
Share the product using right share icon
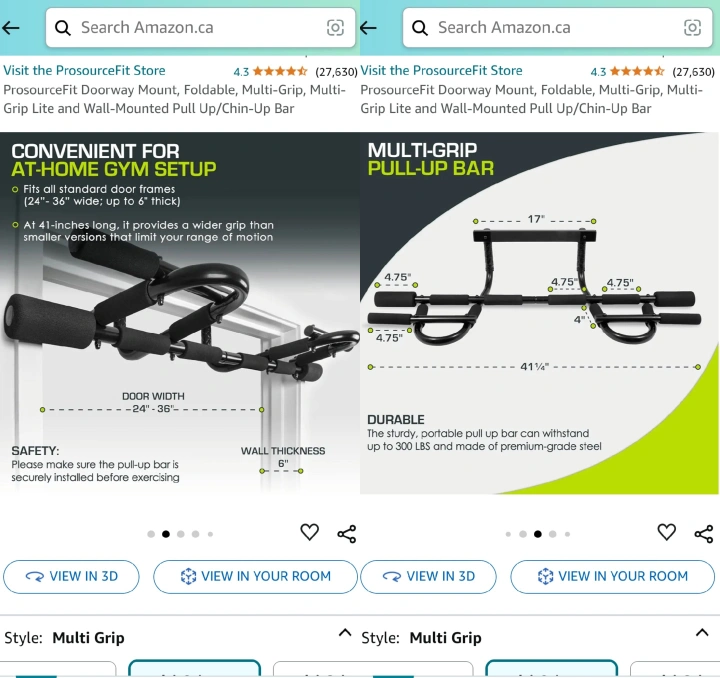(704, 534)
